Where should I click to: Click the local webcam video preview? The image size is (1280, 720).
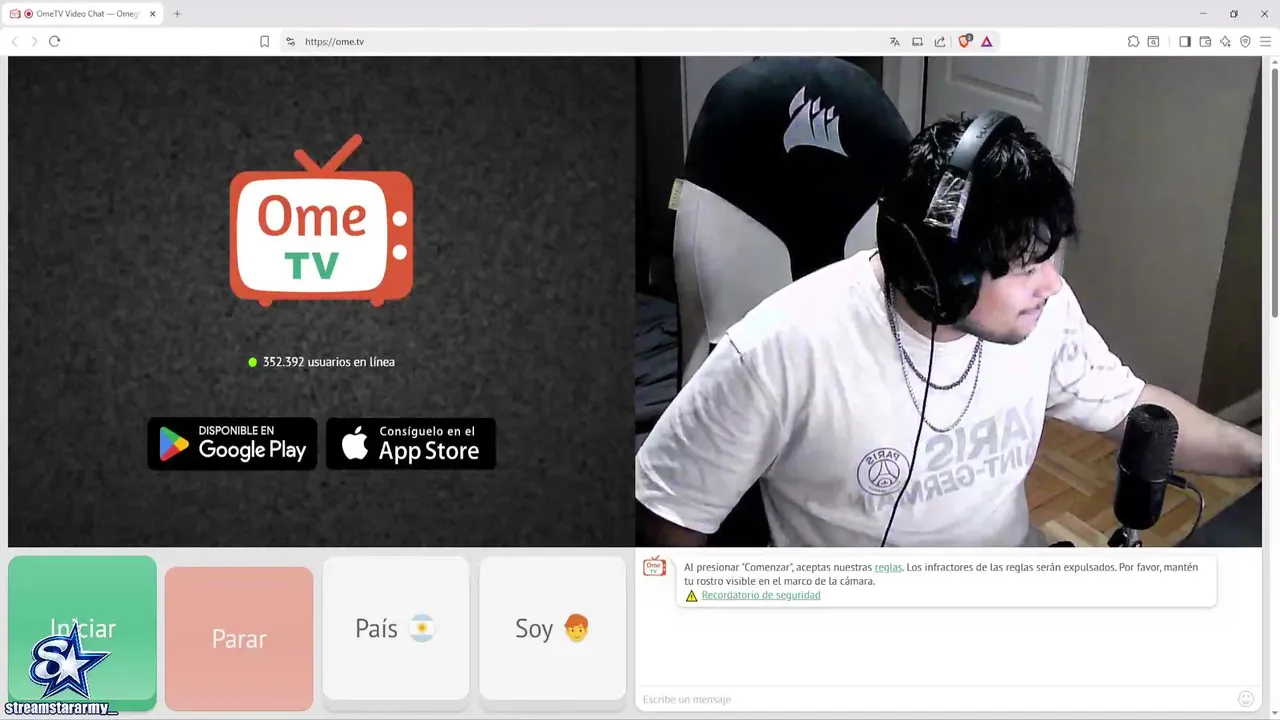tap(948, 301)
